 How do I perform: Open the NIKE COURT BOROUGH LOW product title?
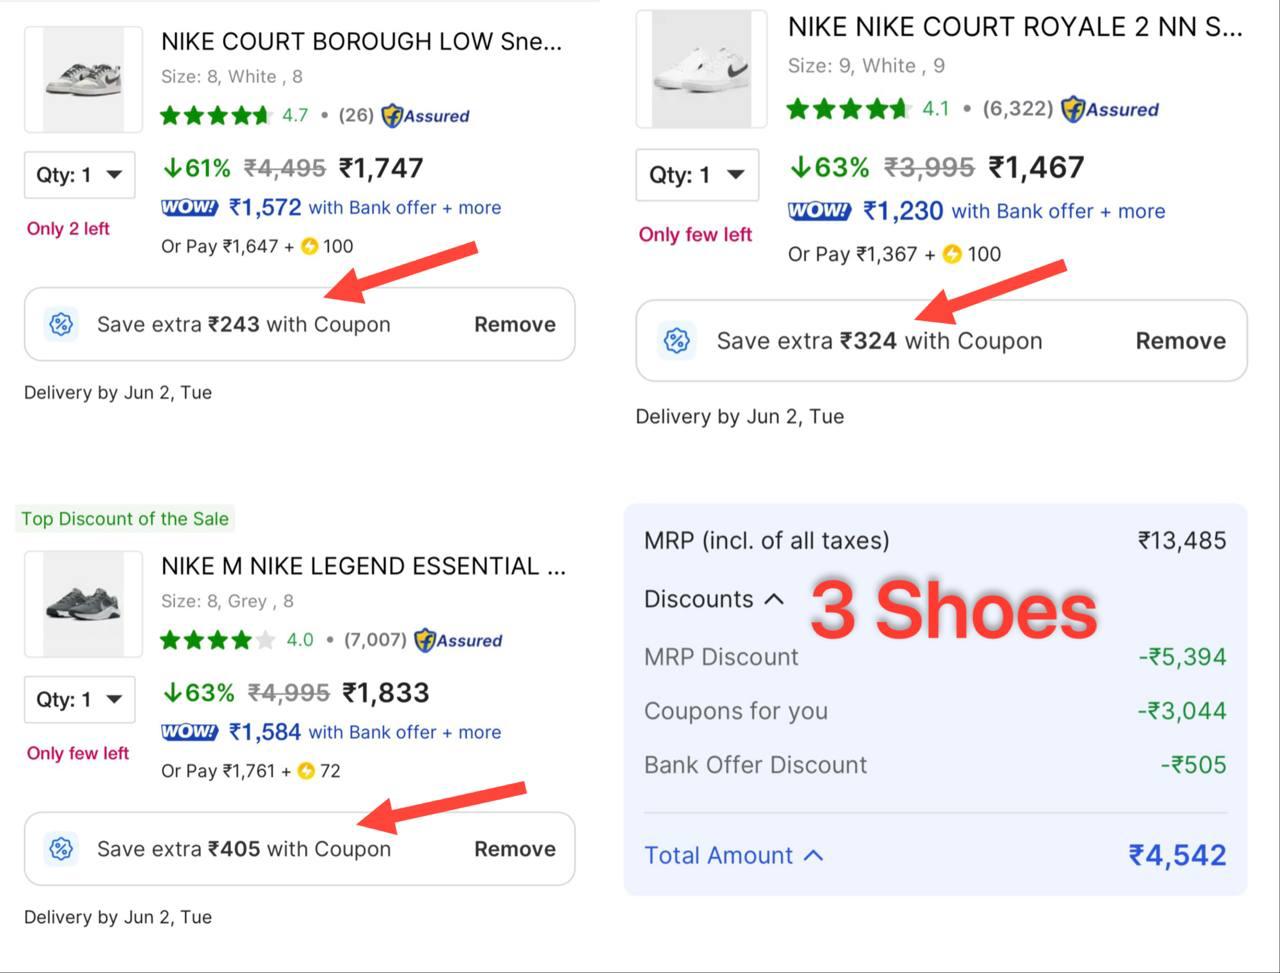[x=361, y=42]
